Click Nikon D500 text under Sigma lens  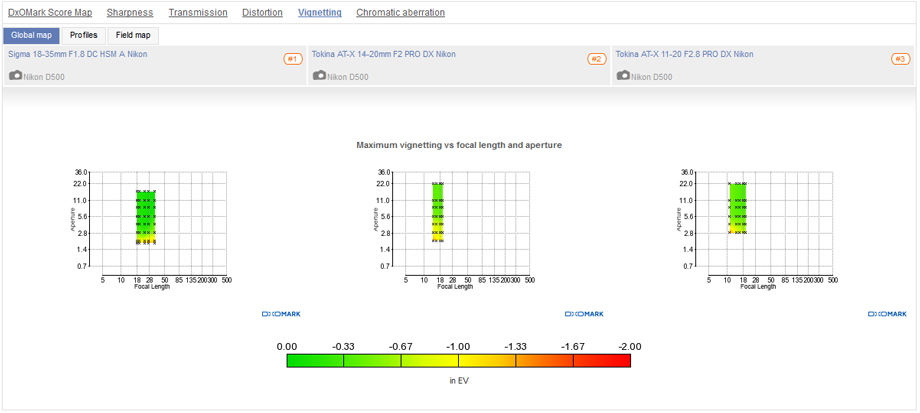click(44, 77)
